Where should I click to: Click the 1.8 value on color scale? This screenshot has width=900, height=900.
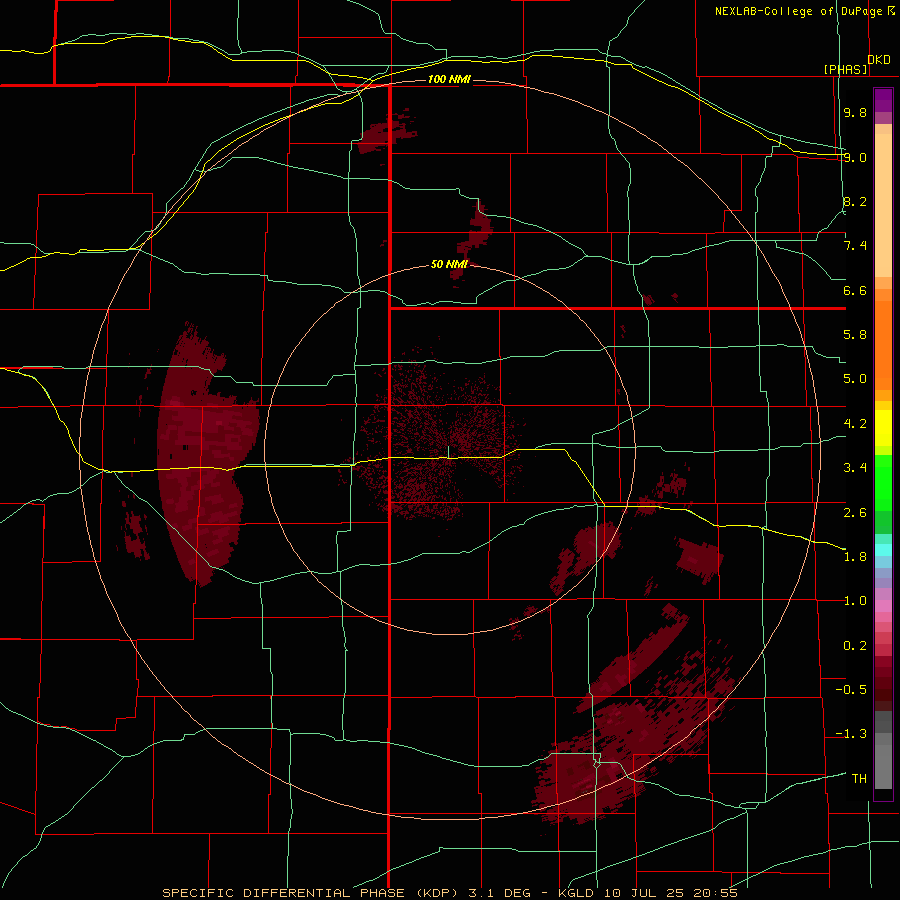(855, 557)
